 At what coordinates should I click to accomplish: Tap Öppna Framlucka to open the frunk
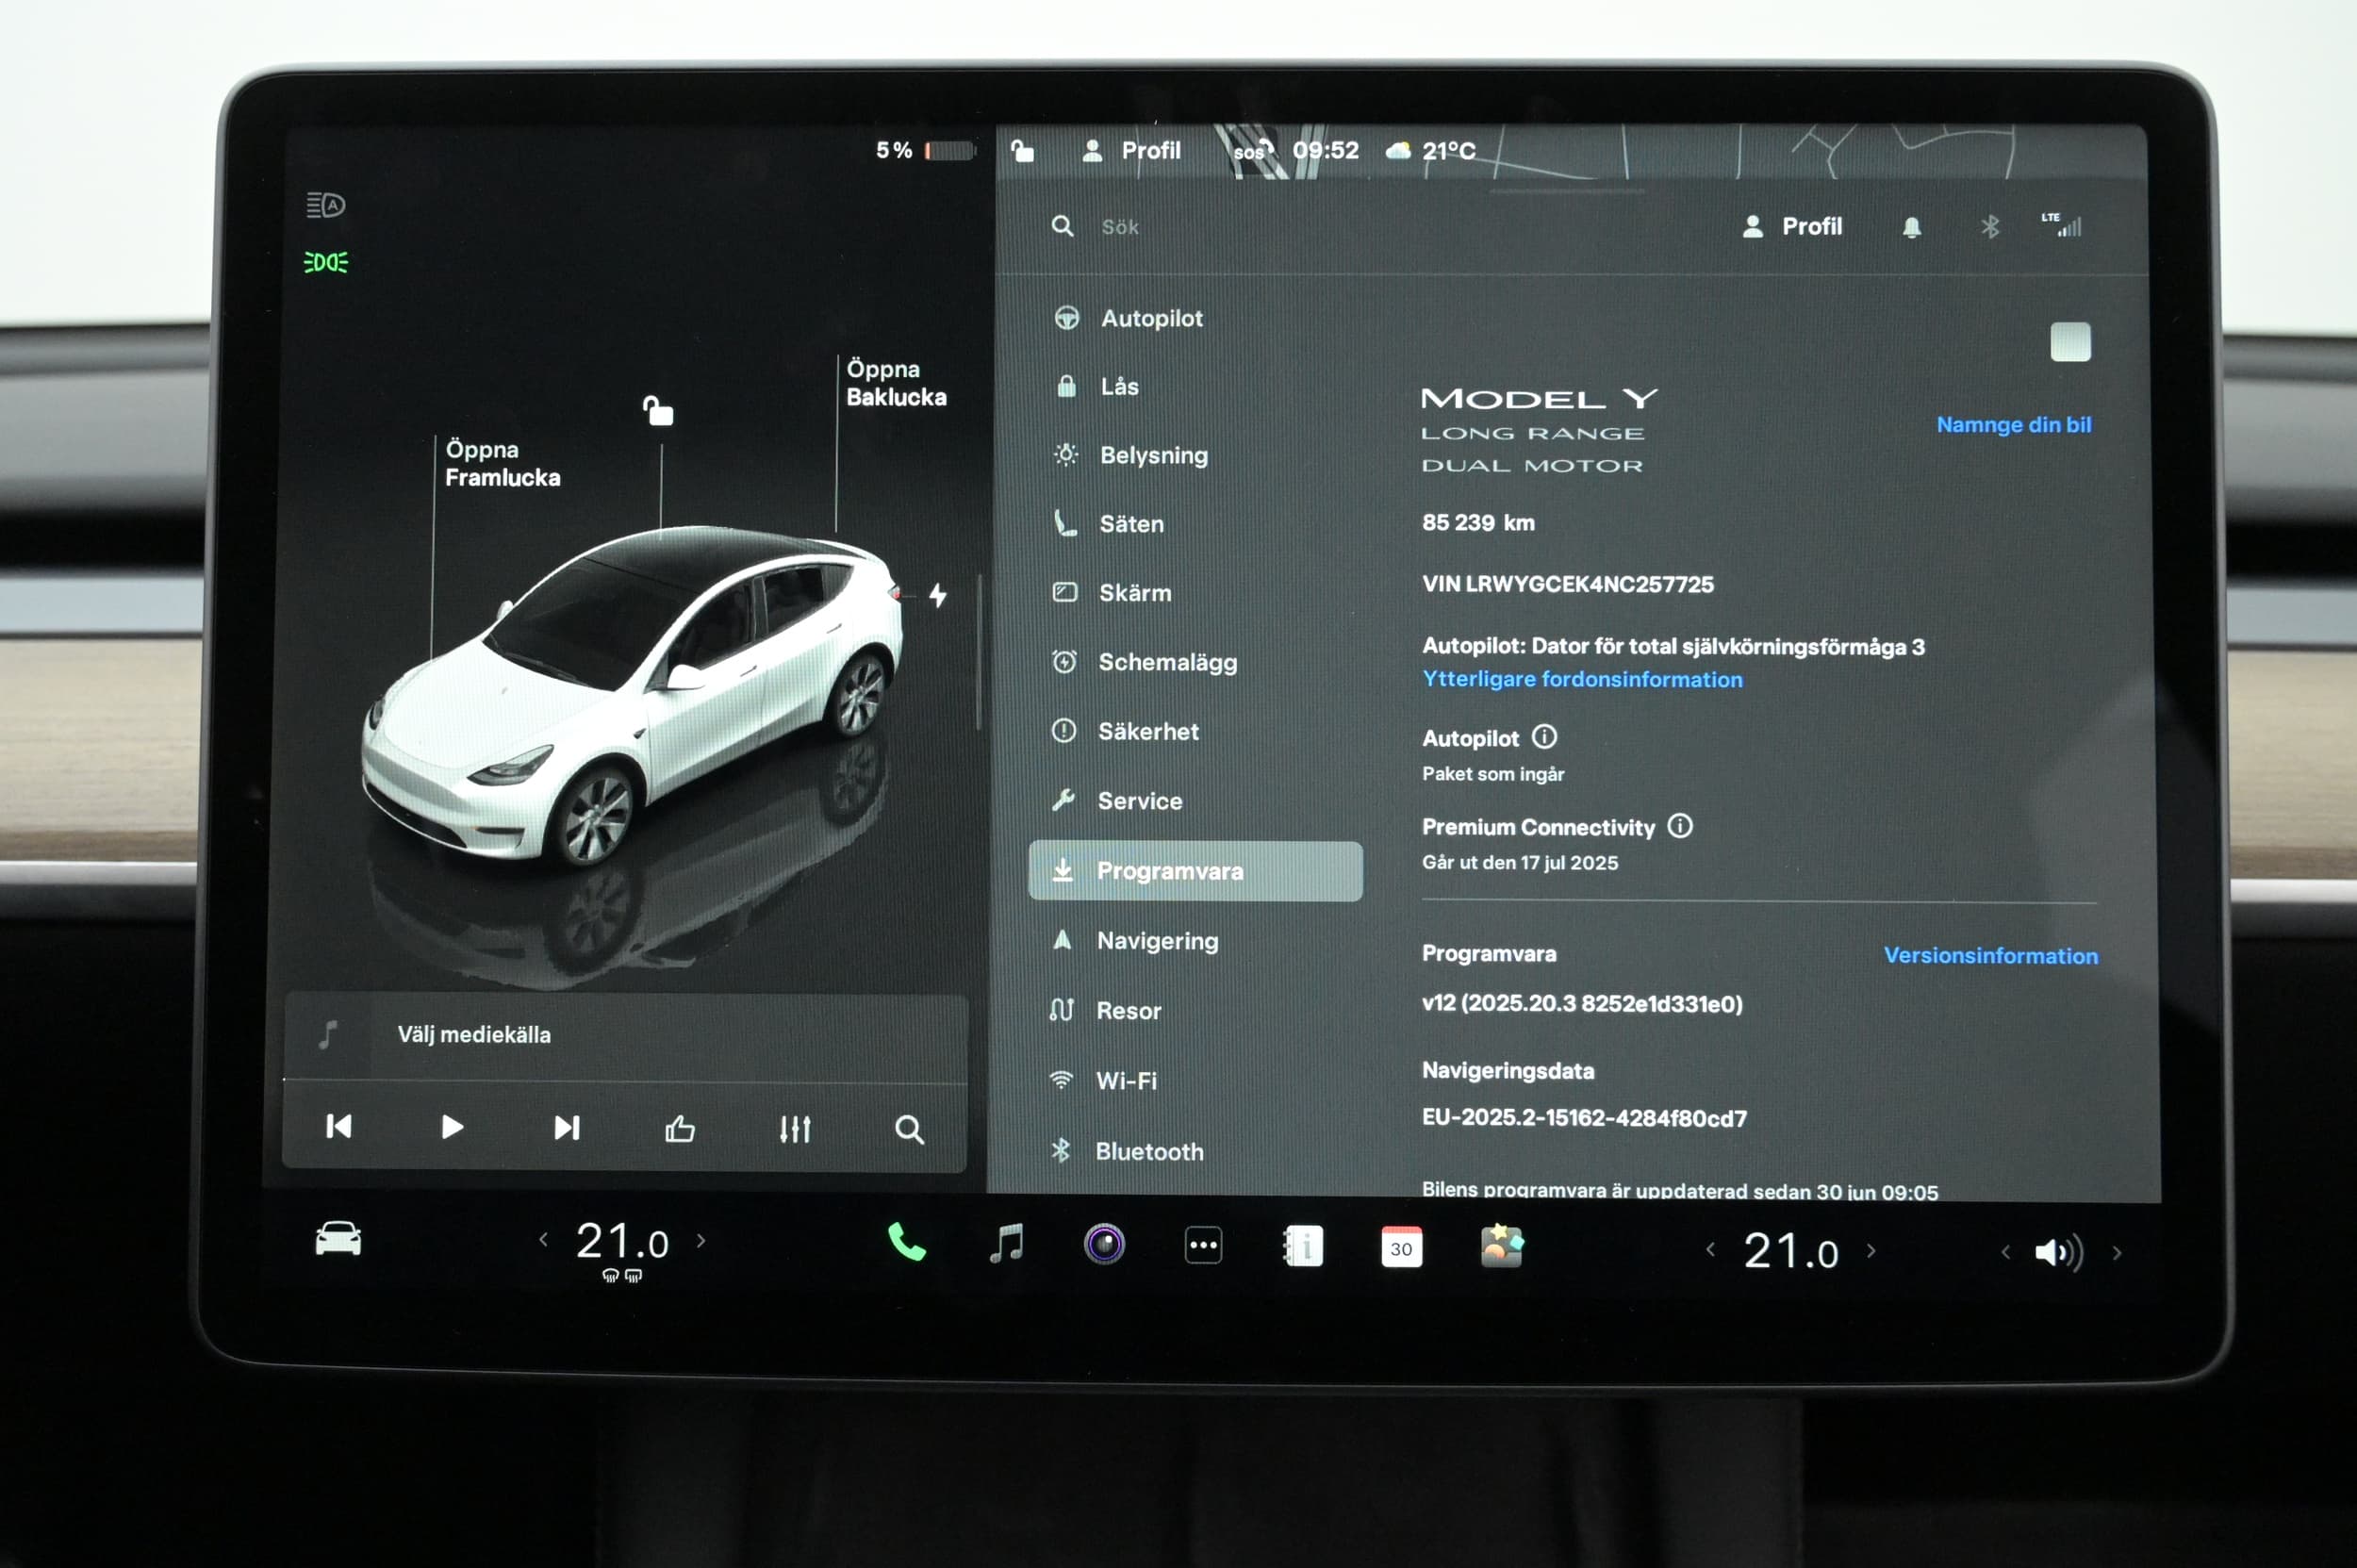point(502,463)
